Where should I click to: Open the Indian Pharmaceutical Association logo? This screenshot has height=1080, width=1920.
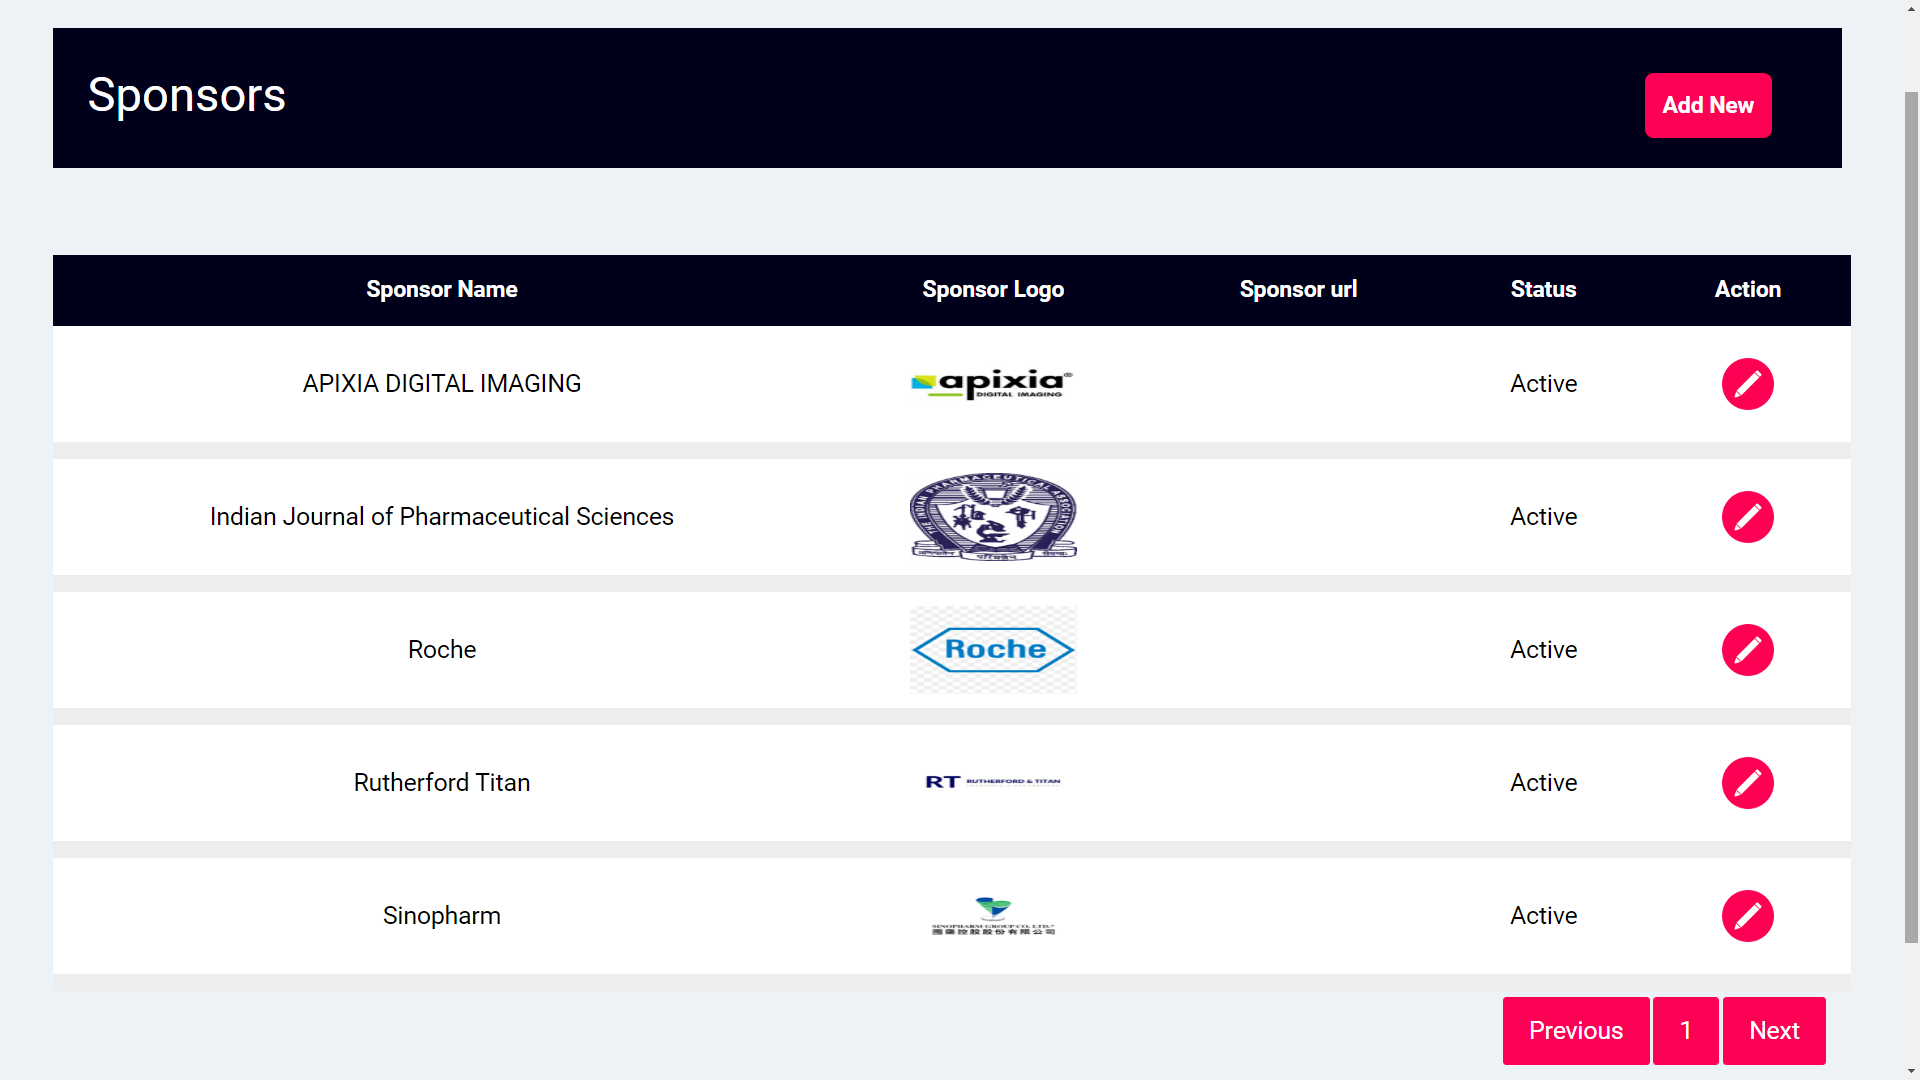click(993, 517)
